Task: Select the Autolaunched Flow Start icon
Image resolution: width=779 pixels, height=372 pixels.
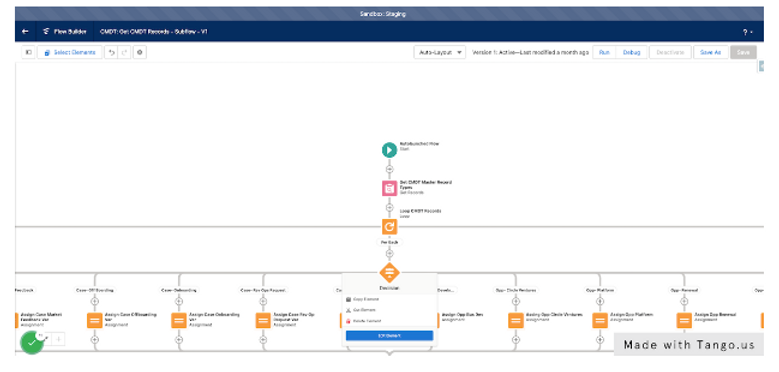Action: pos(390,150)
